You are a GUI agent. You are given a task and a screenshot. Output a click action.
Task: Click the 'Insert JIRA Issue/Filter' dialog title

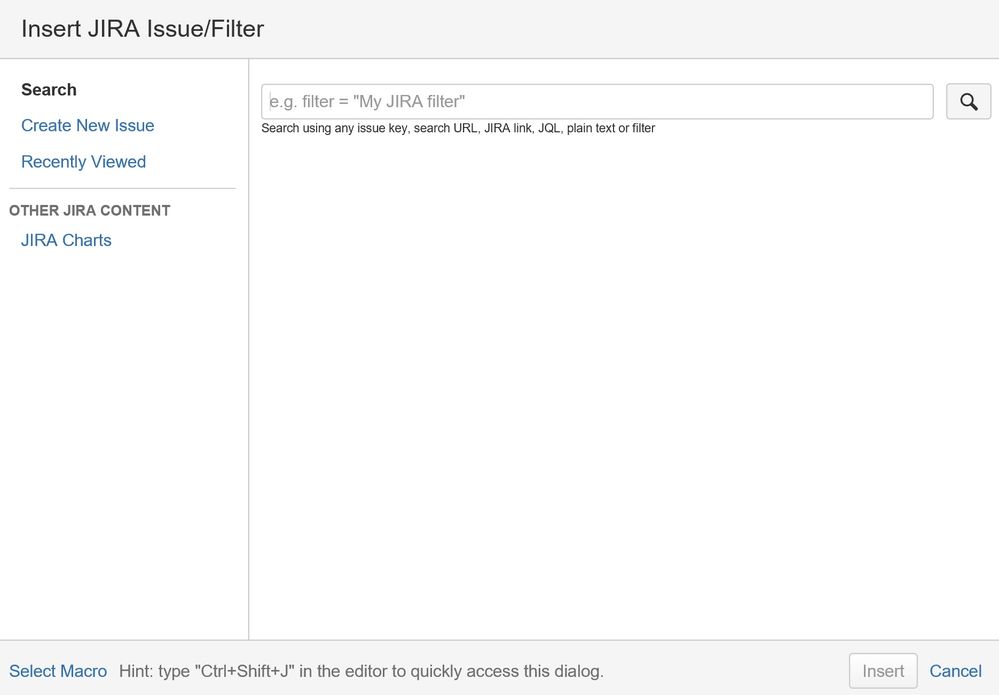[143, 29]
